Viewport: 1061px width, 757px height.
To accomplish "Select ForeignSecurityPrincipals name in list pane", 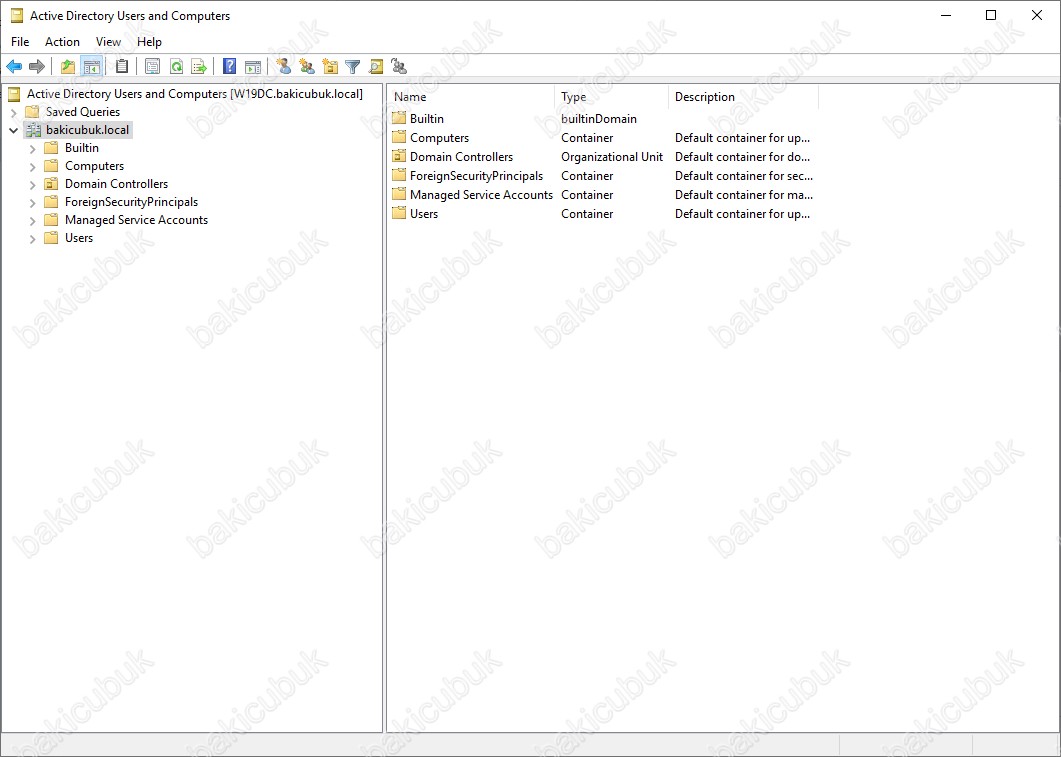I will [x=476, y=175].
